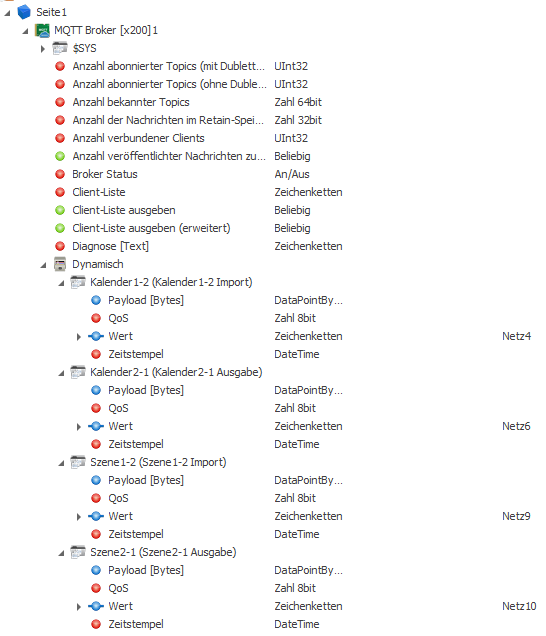Expand the Wert item linked to Netz4
Screen dimensions: 546x636
tap(79, 337)
